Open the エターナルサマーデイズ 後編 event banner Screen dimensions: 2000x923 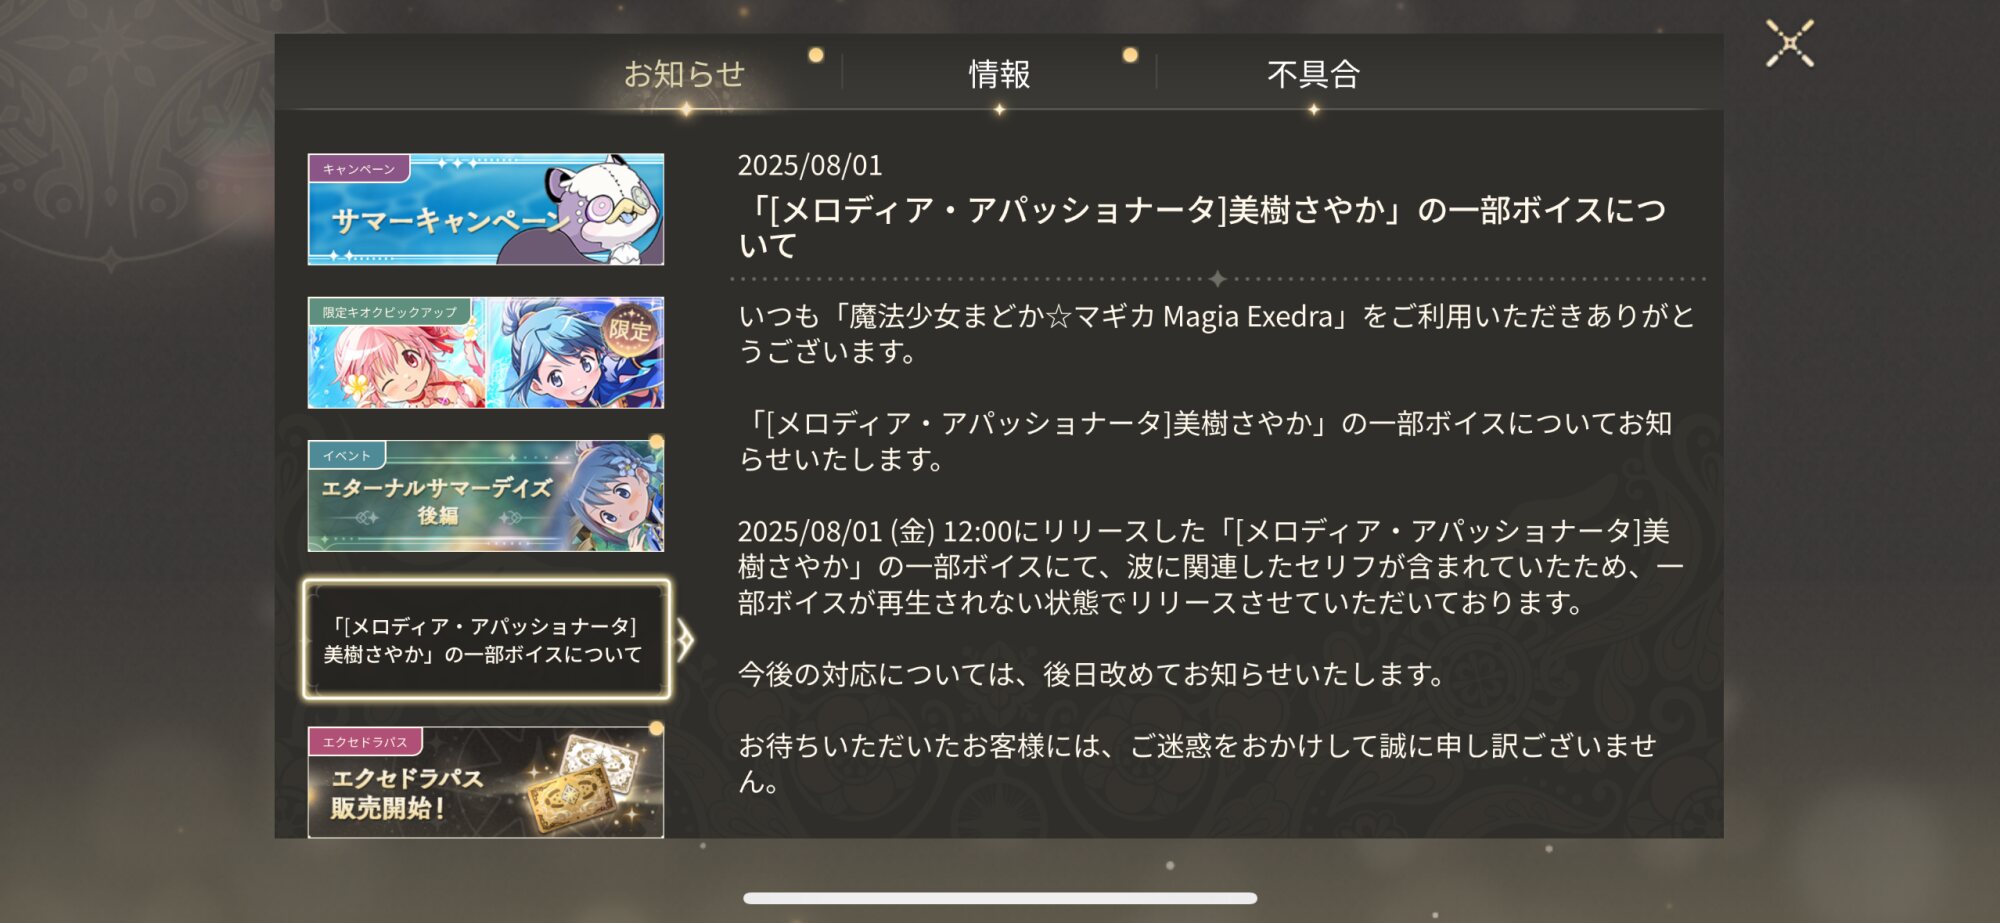pos(486,496)
